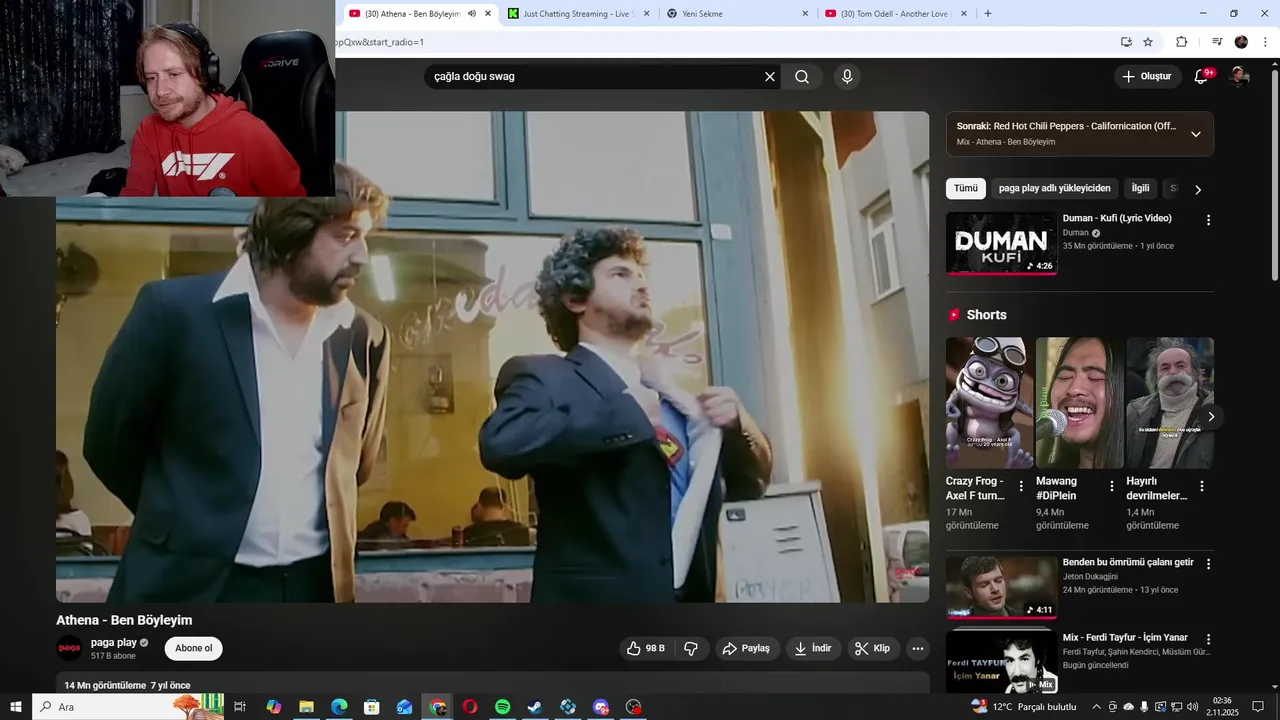
Task: Open the Mawang #DiPlein short thumbnail
Action: click(1080, 402)
